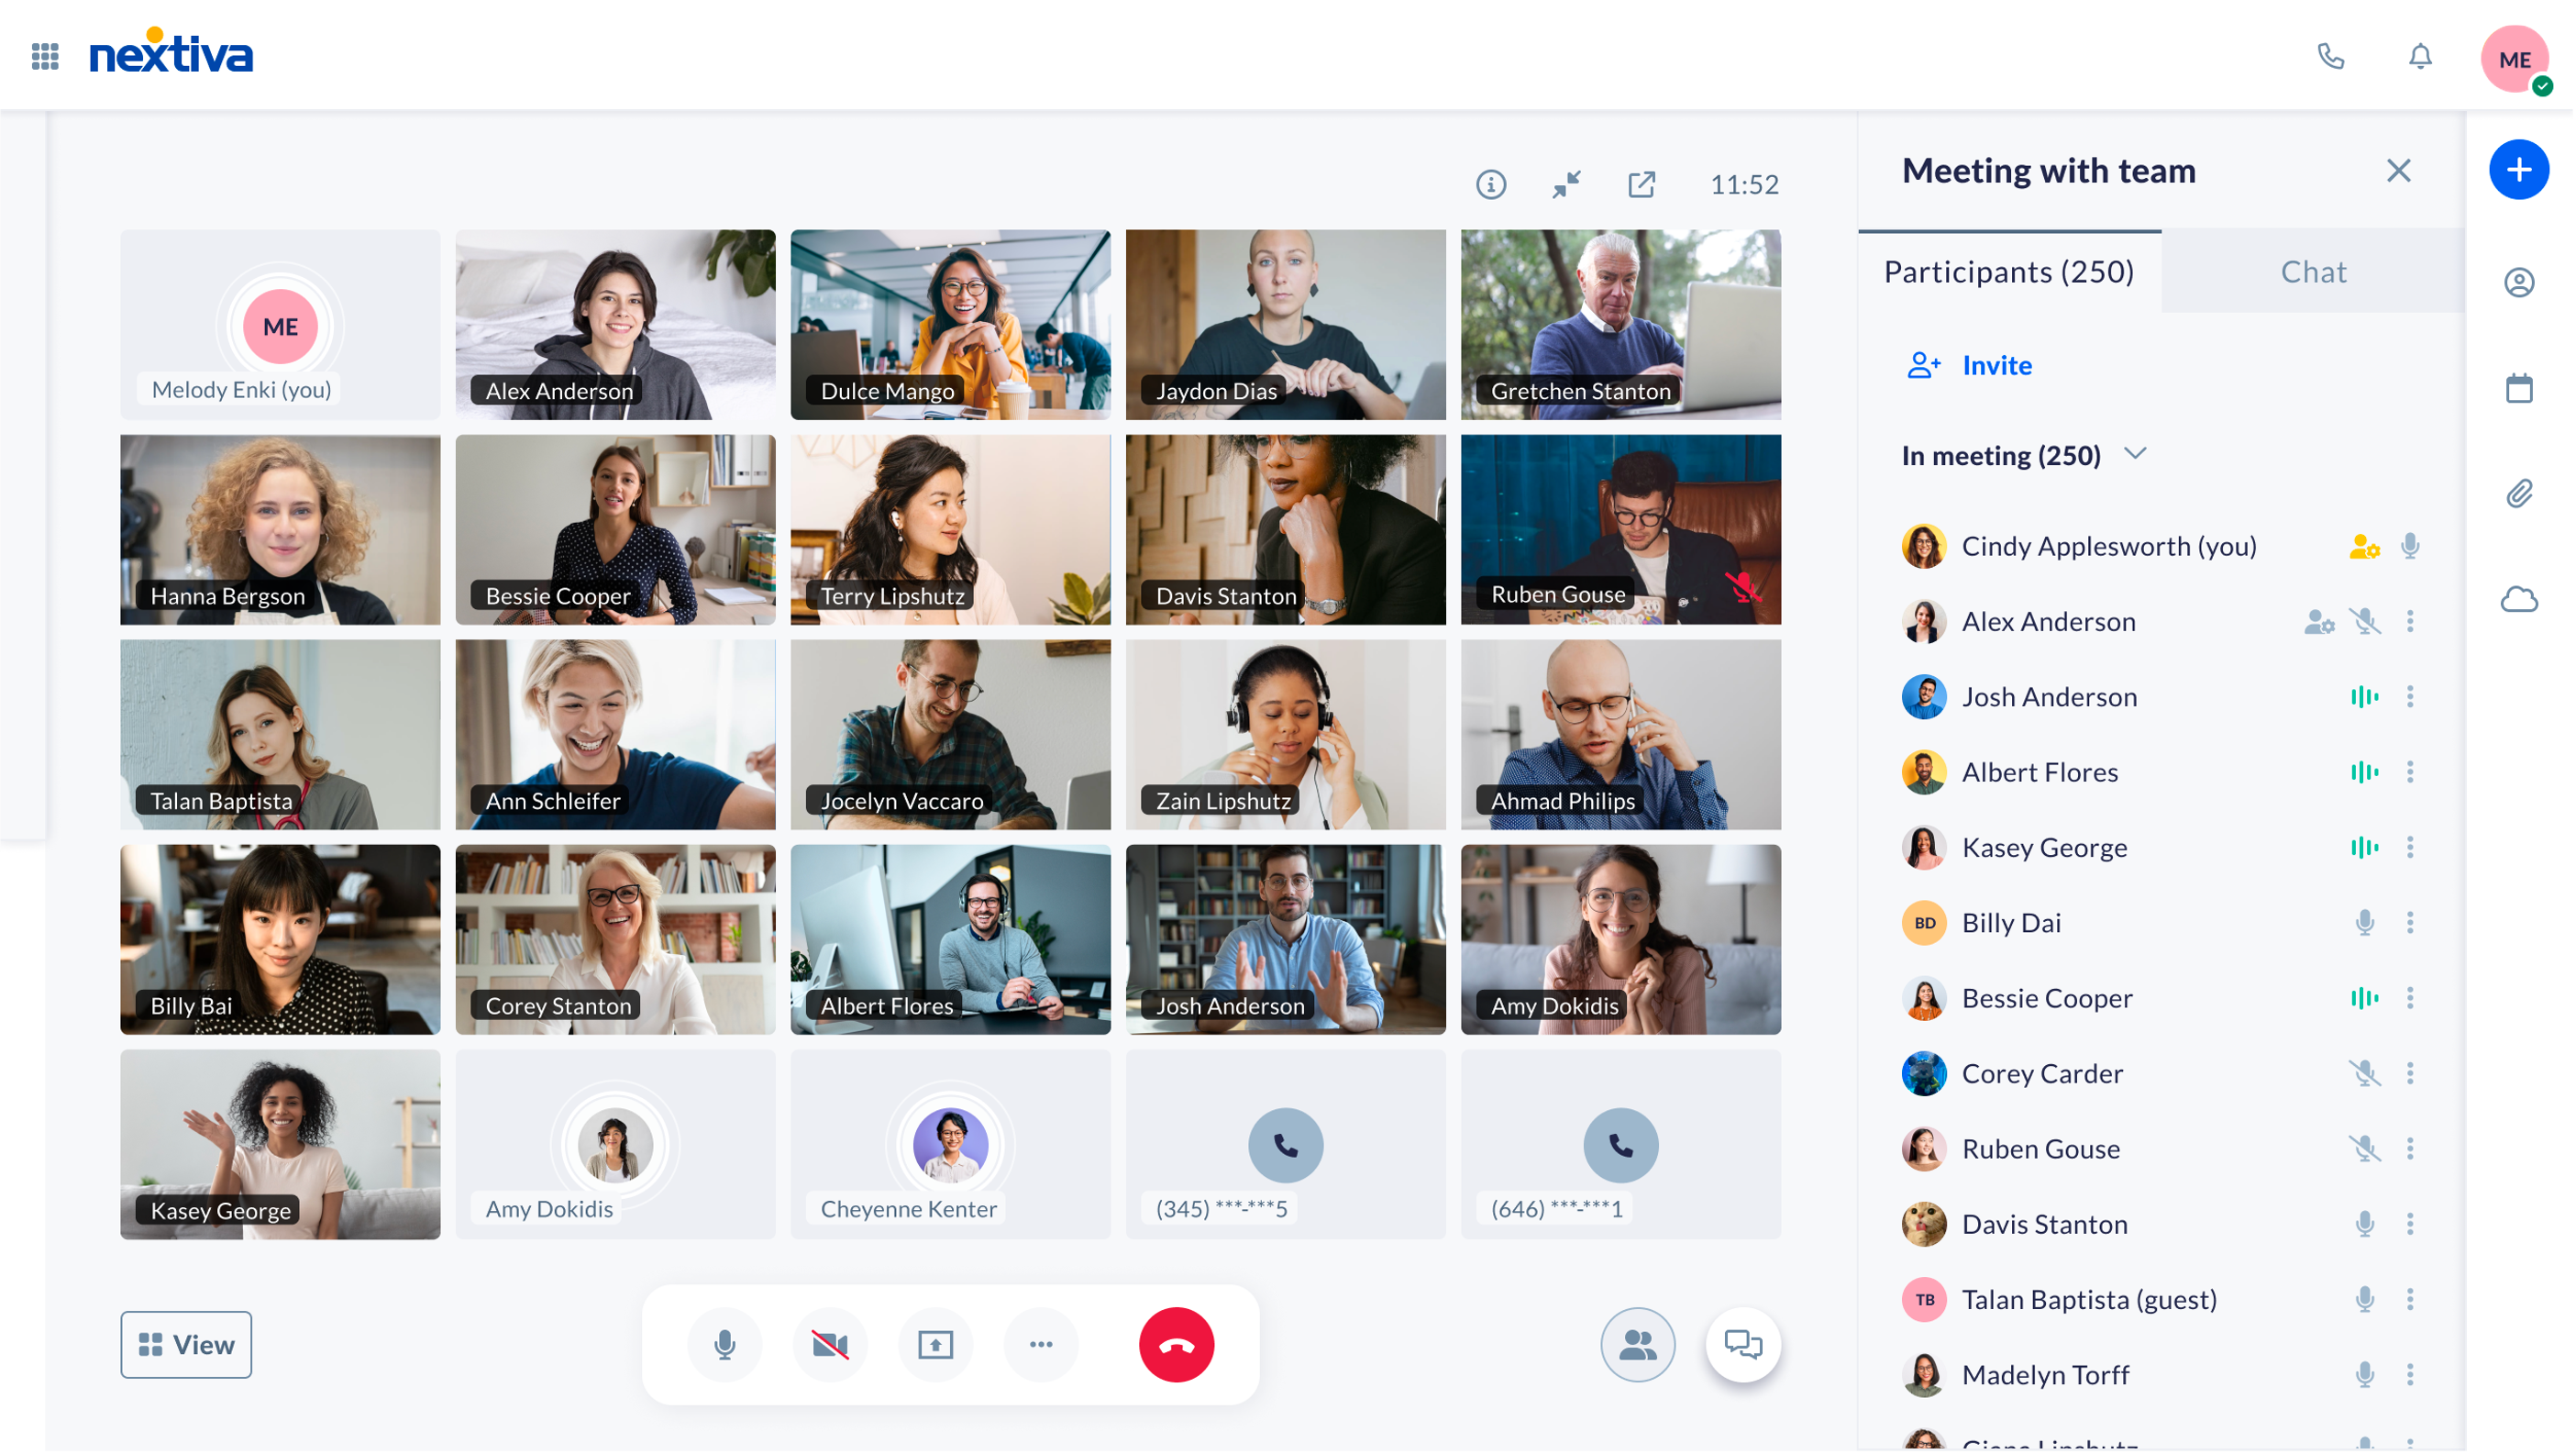
Task: Select the Participants tab
Action: point(2008,271)
